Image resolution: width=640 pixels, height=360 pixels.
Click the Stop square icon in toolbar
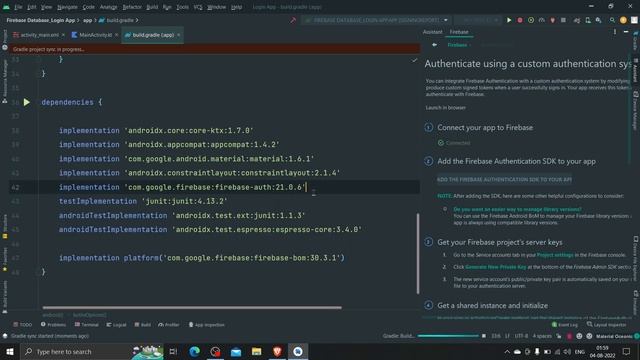(x=563, y=20)
